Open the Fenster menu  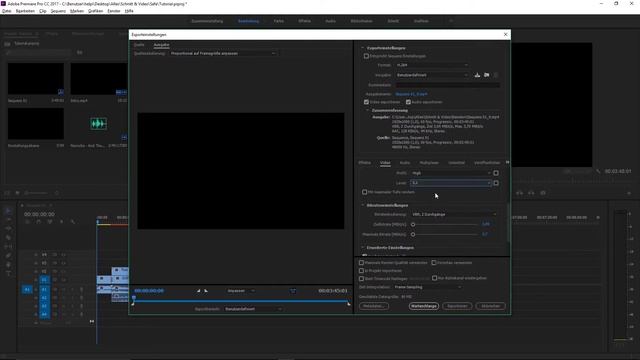point(113,11)
